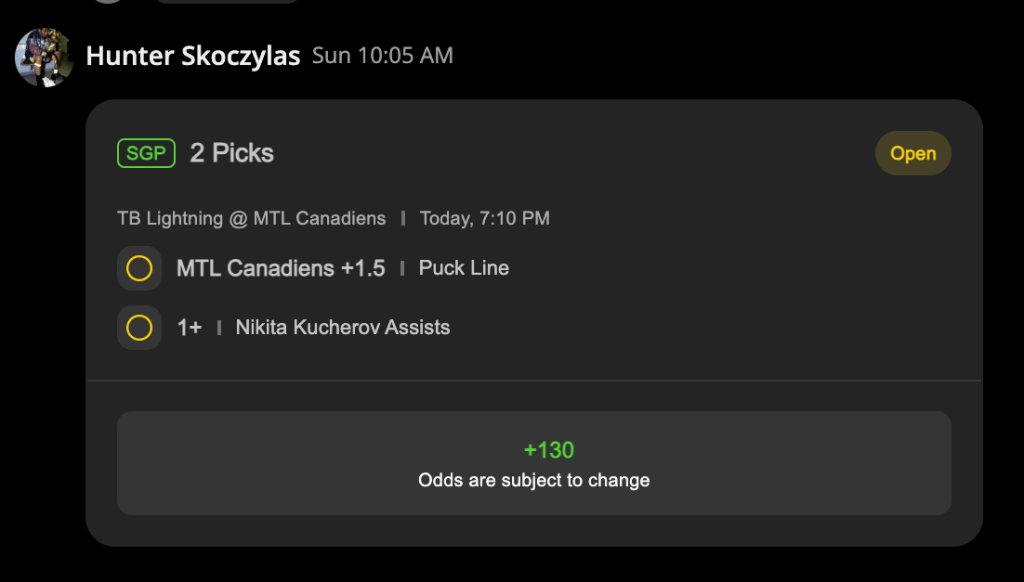This screenshot has width=1024, height=582.
Task: Click the Puck Line label
Action: coord(464,268)
